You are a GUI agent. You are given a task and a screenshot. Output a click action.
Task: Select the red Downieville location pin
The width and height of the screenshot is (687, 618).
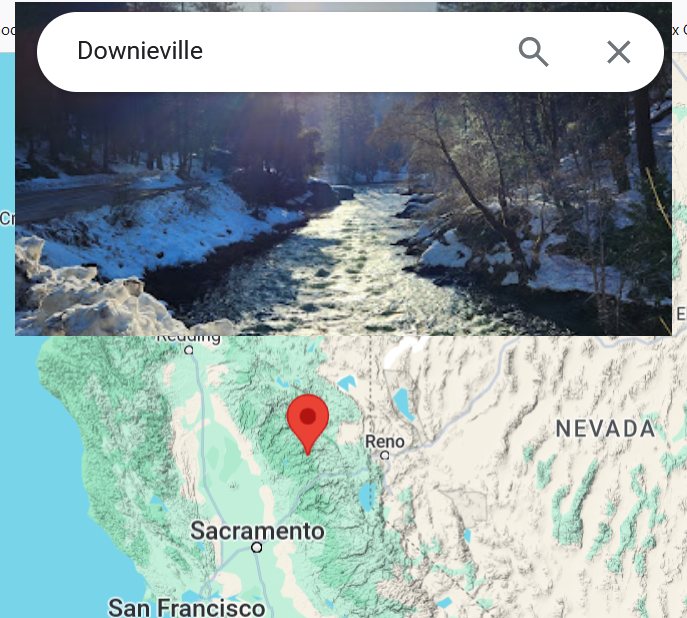tap(308, 420)
